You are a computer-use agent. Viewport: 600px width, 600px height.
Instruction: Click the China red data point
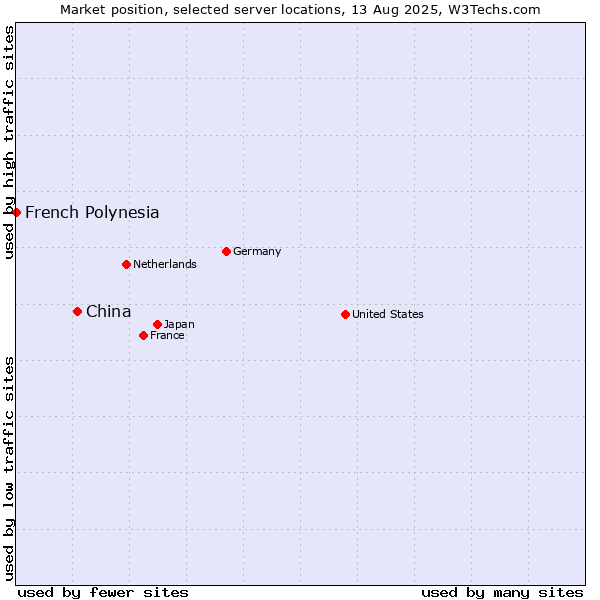(78, 311)
